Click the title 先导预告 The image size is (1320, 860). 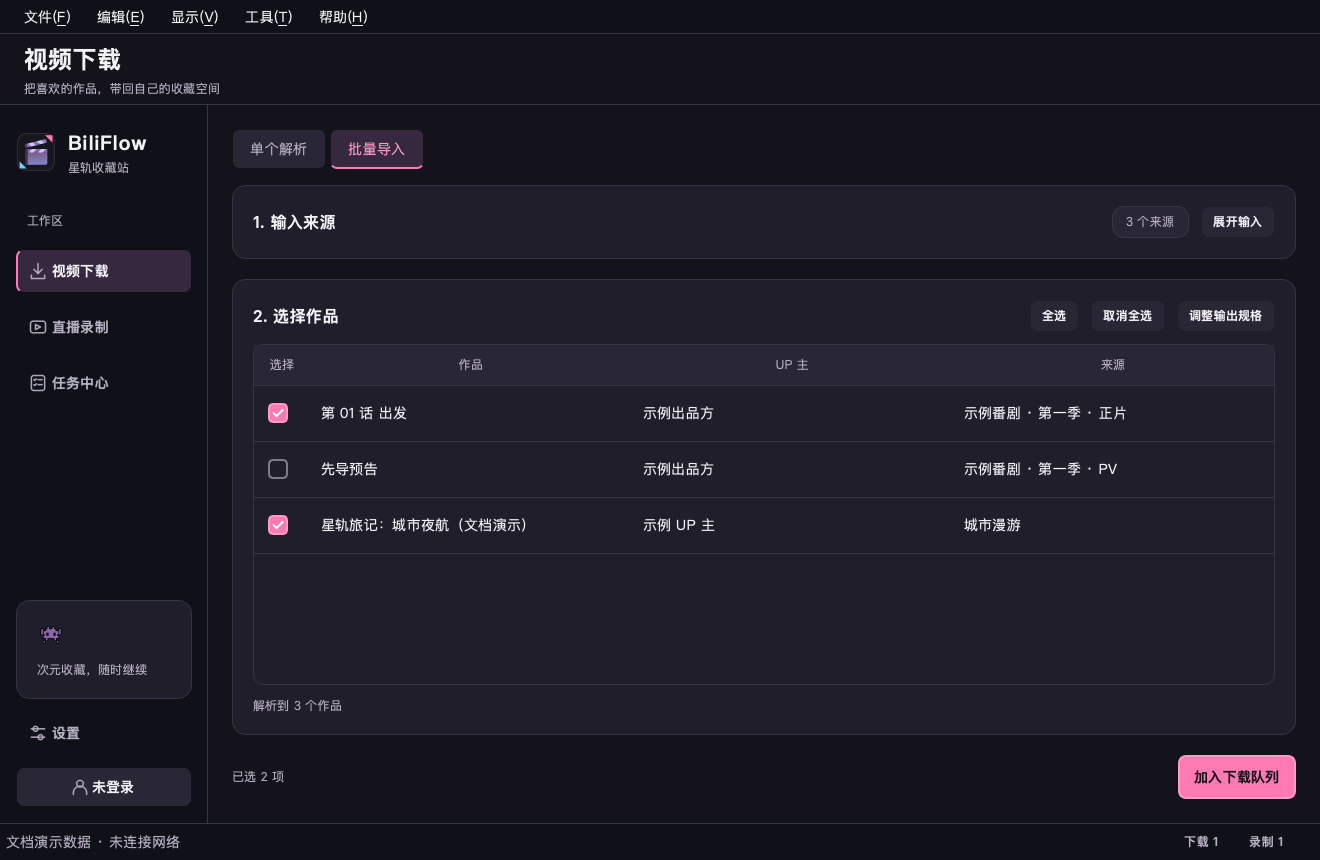349,469
